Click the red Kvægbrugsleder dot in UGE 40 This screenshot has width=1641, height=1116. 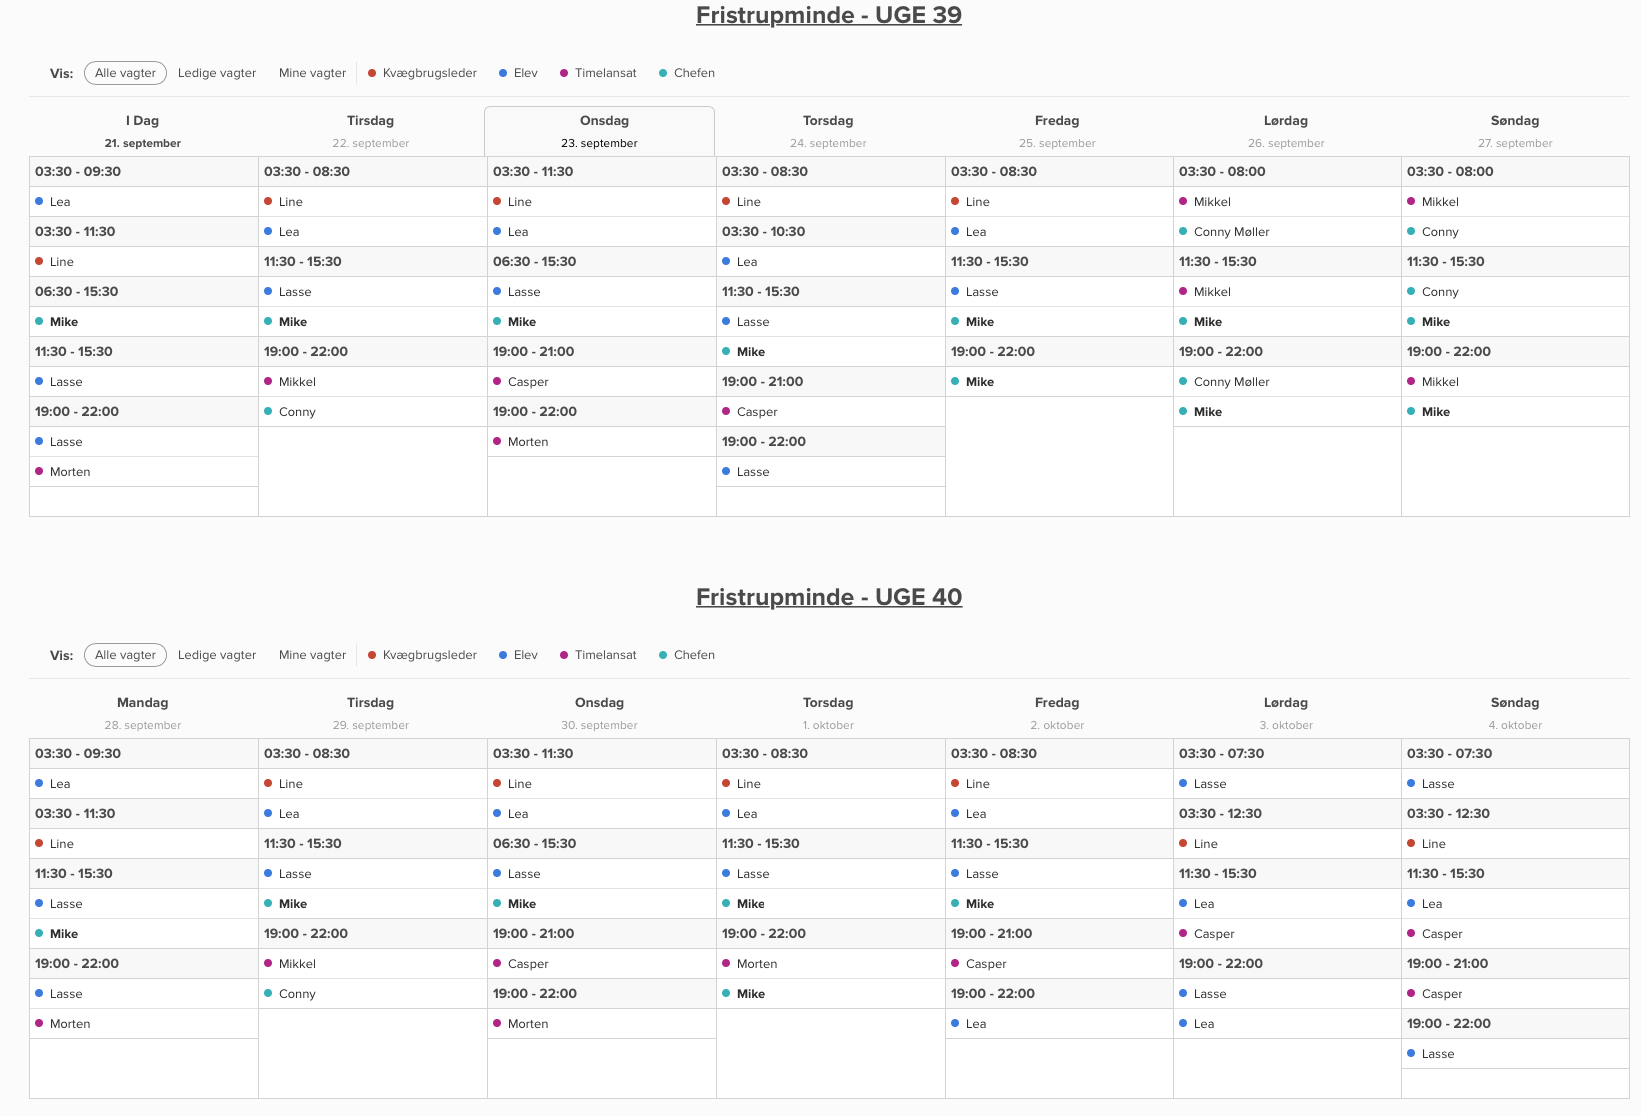click(x=372, y=655)
